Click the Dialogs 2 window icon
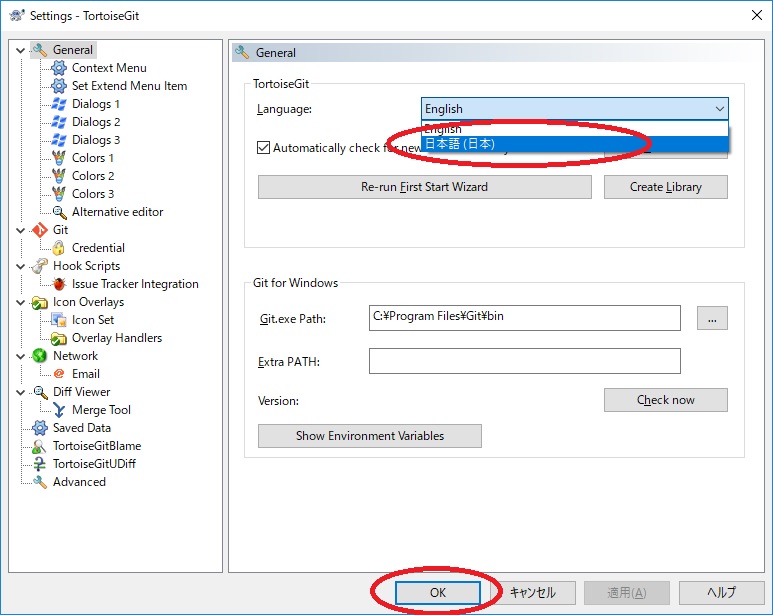Screen dimensions: 773x615 click(x=59, y=122)
